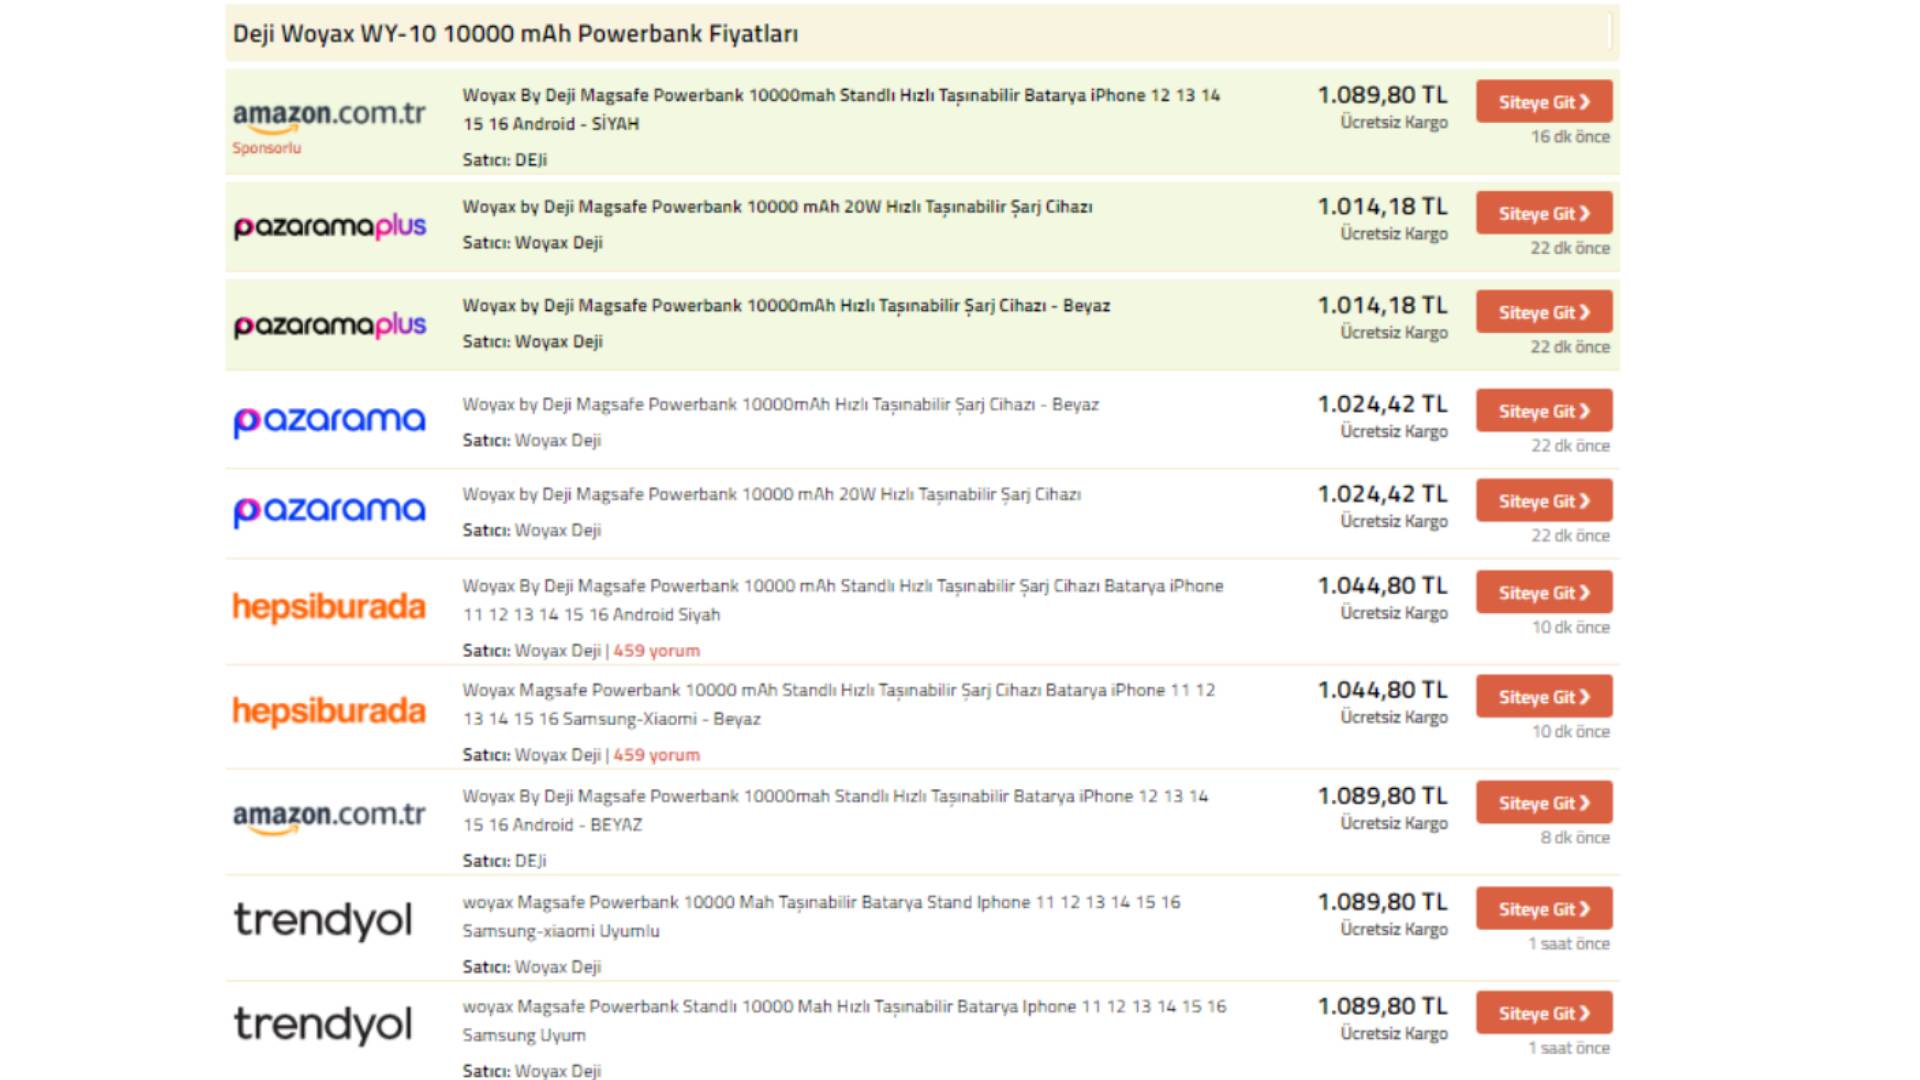Open pazarama 20W Hızlı Taşınabilir title
Image resolution: width=1920 pixels, height=1080 pixels.
coord(771,495)
